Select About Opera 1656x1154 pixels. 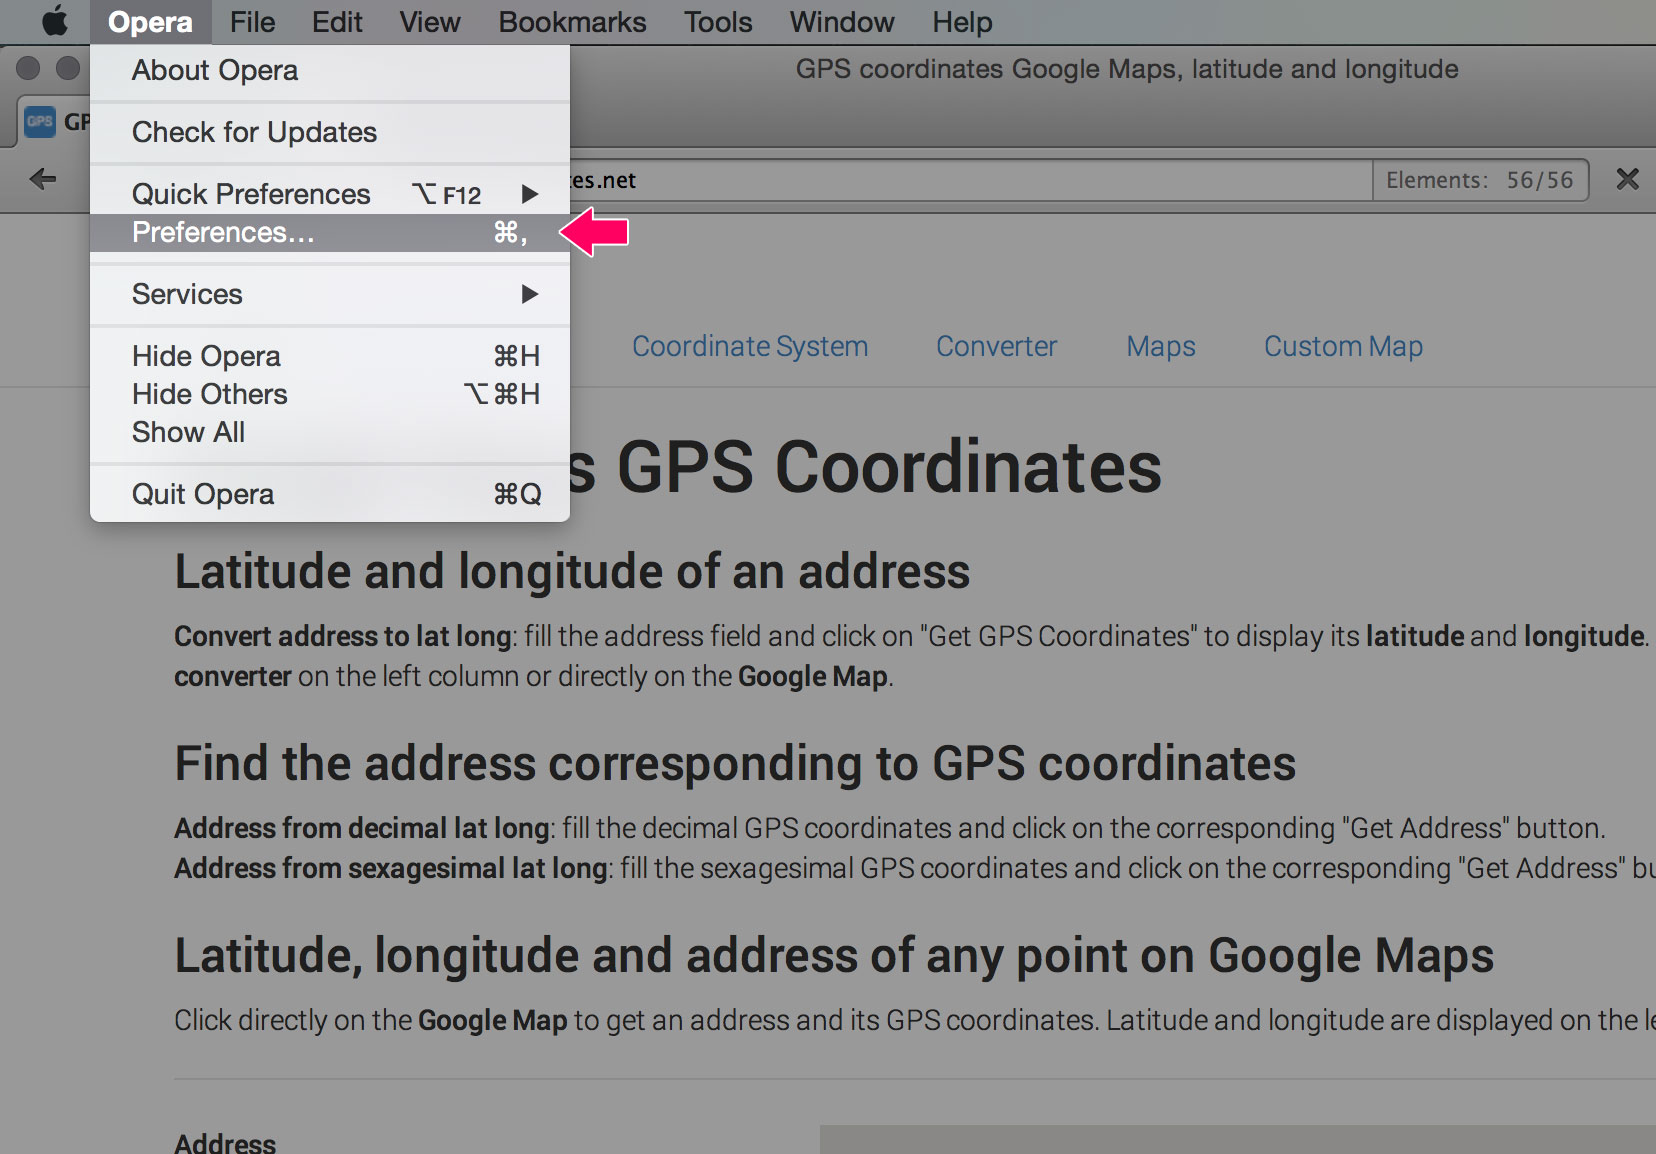click(330, 71)
